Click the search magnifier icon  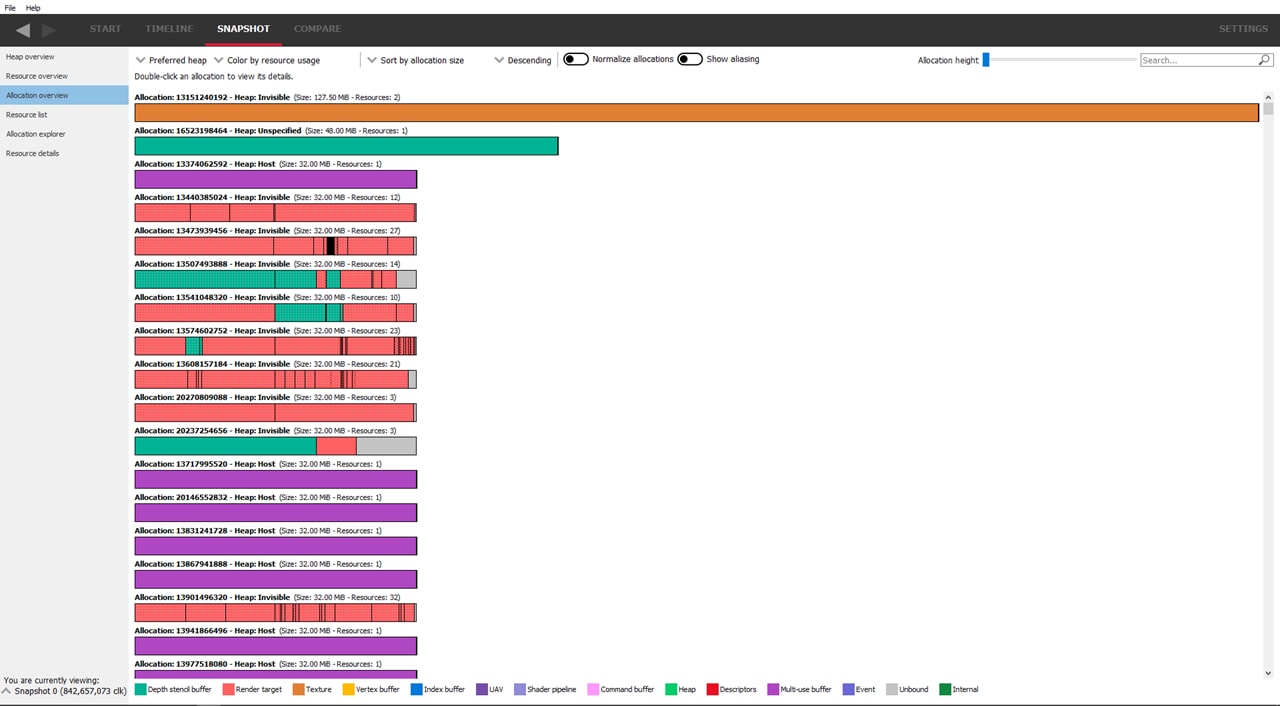[1264, 60]
